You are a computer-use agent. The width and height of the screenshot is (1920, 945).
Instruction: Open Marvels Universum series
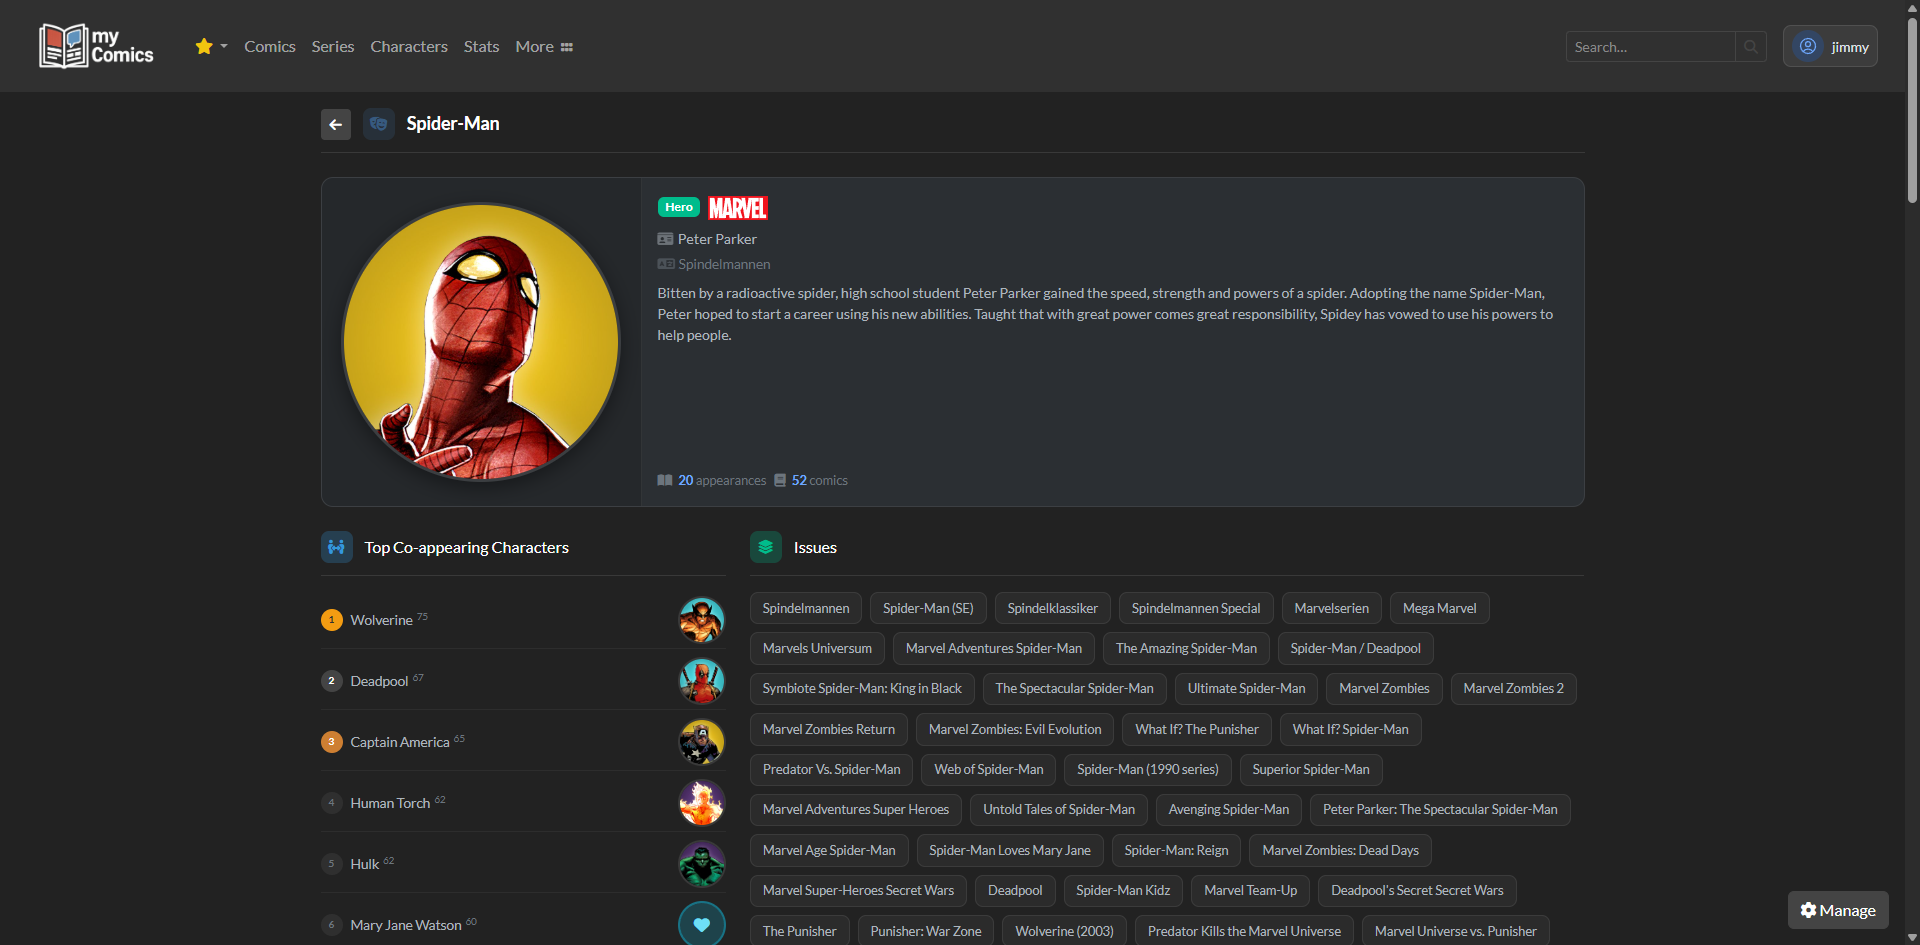(817, 648)
